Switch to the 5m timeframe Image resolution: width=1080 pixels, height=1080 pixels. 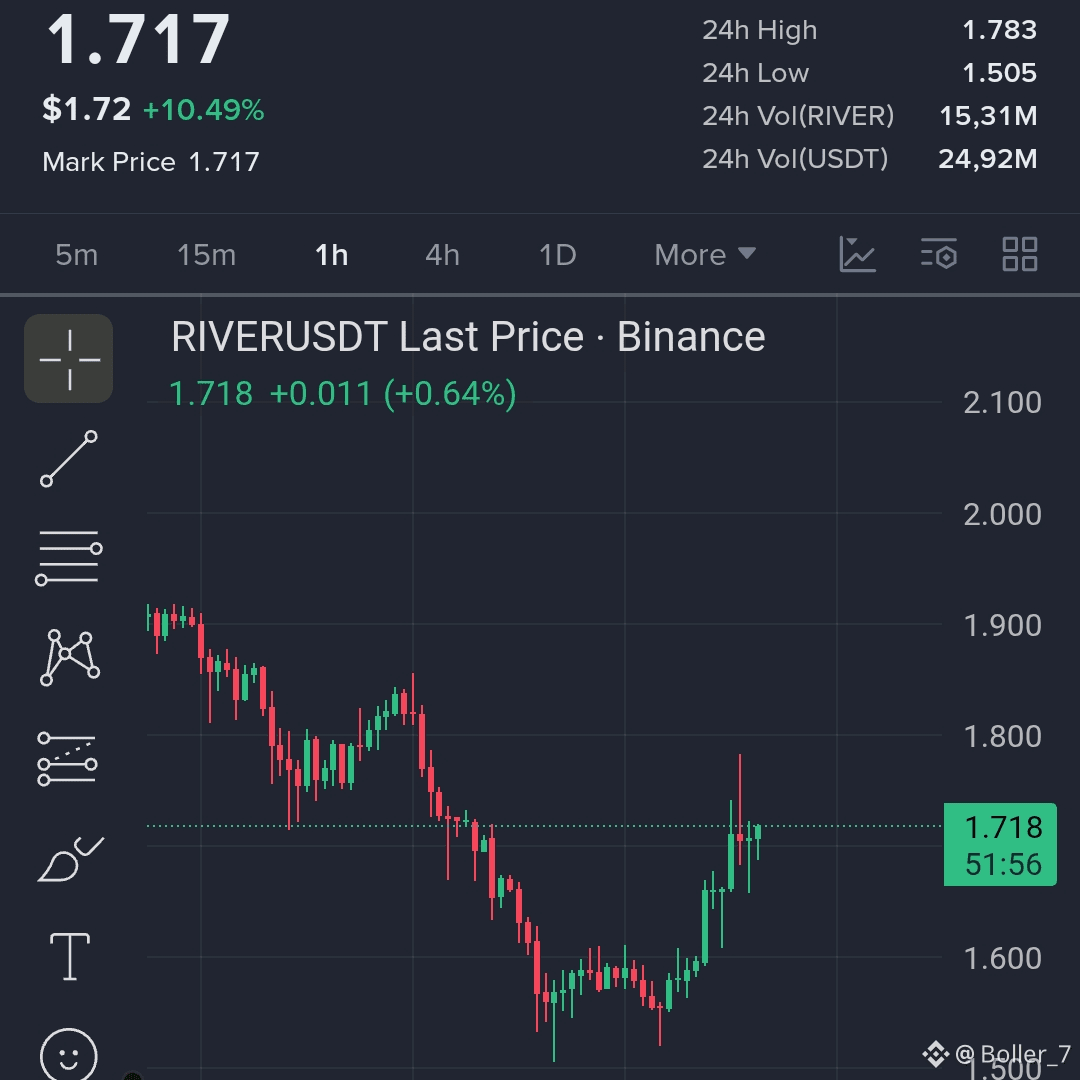[76, 255]
